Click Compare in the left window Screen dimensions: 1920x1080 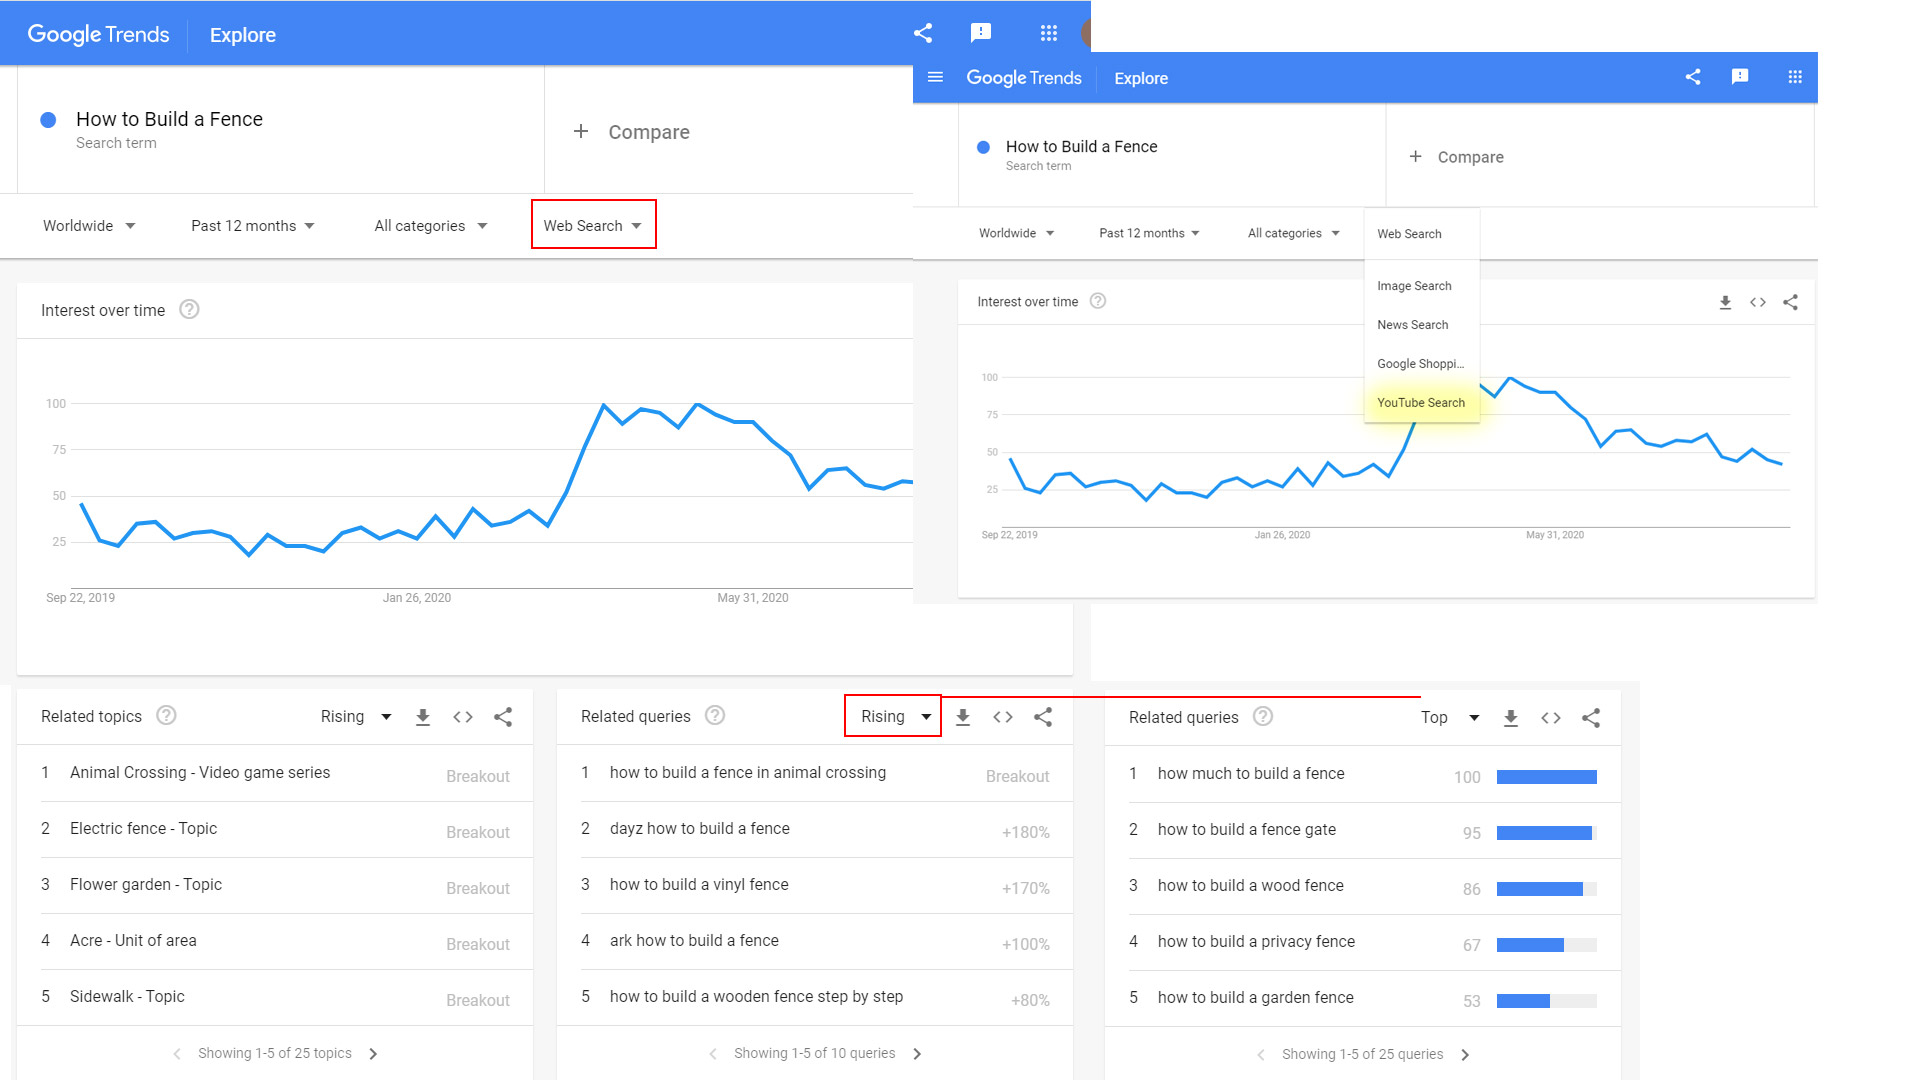631,132
